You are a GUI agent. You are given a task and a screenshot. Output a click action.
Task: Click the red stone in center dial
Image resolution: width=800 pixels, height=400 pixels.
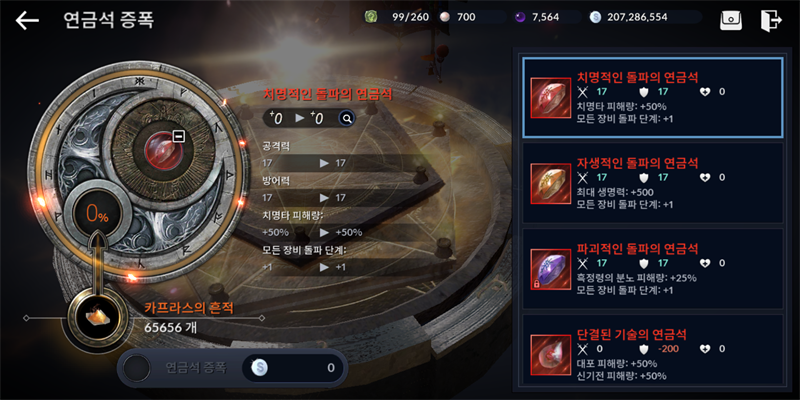tap(162, 151)
